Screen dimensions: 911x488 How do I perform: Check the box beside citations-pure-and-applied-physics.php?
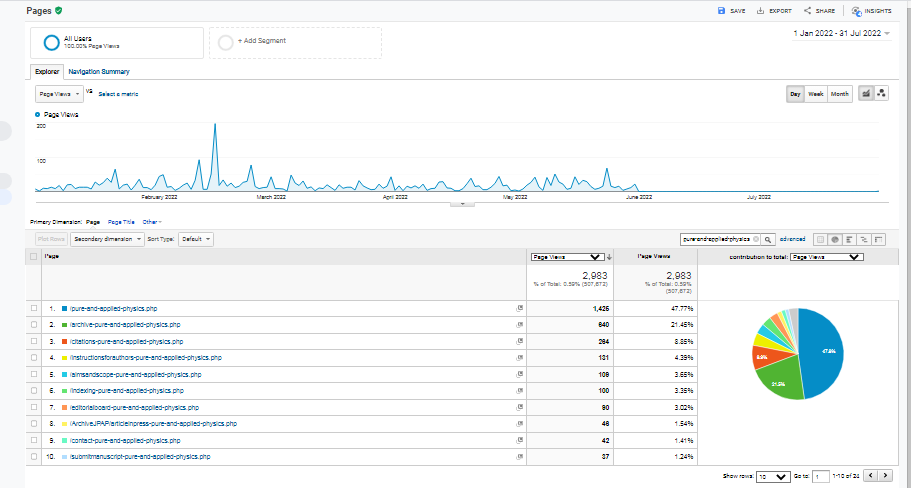34,341
